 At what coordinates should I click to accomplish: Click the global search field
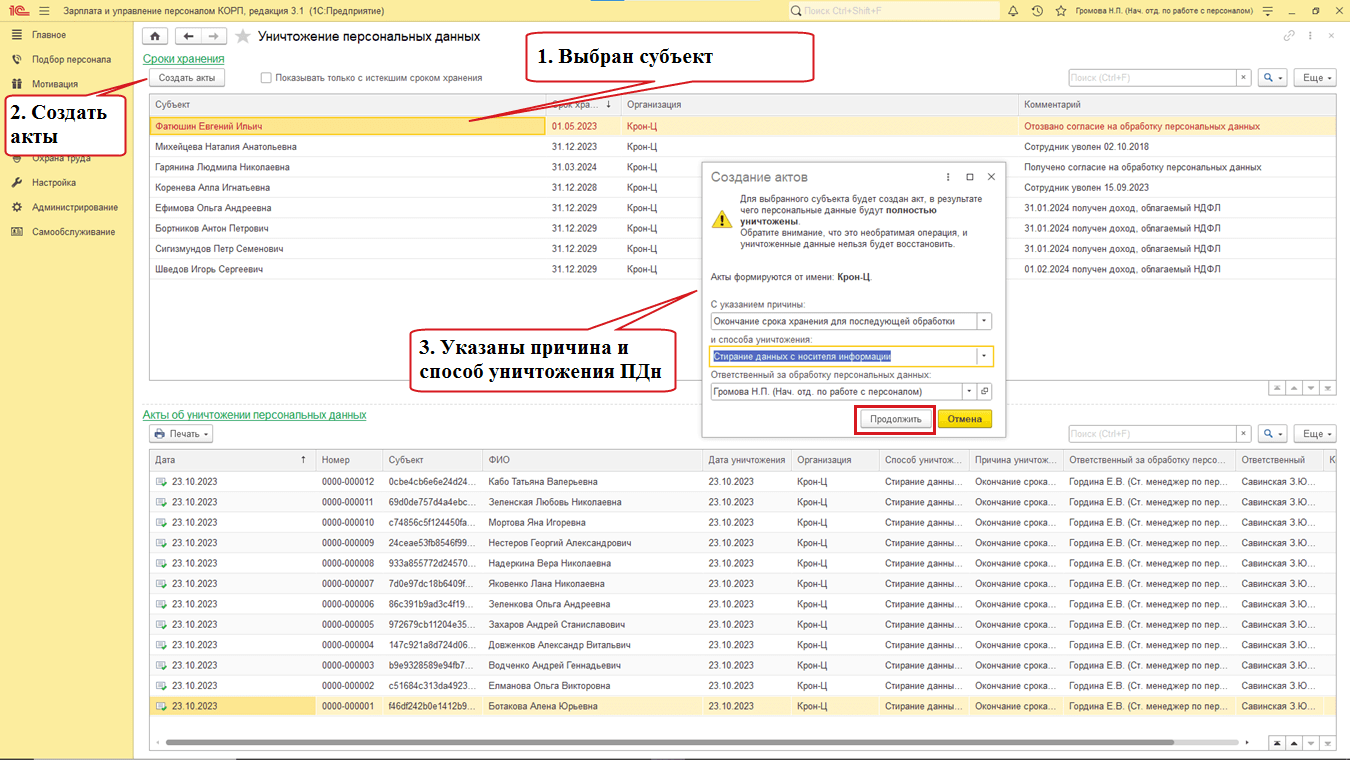tap(893, 11)
